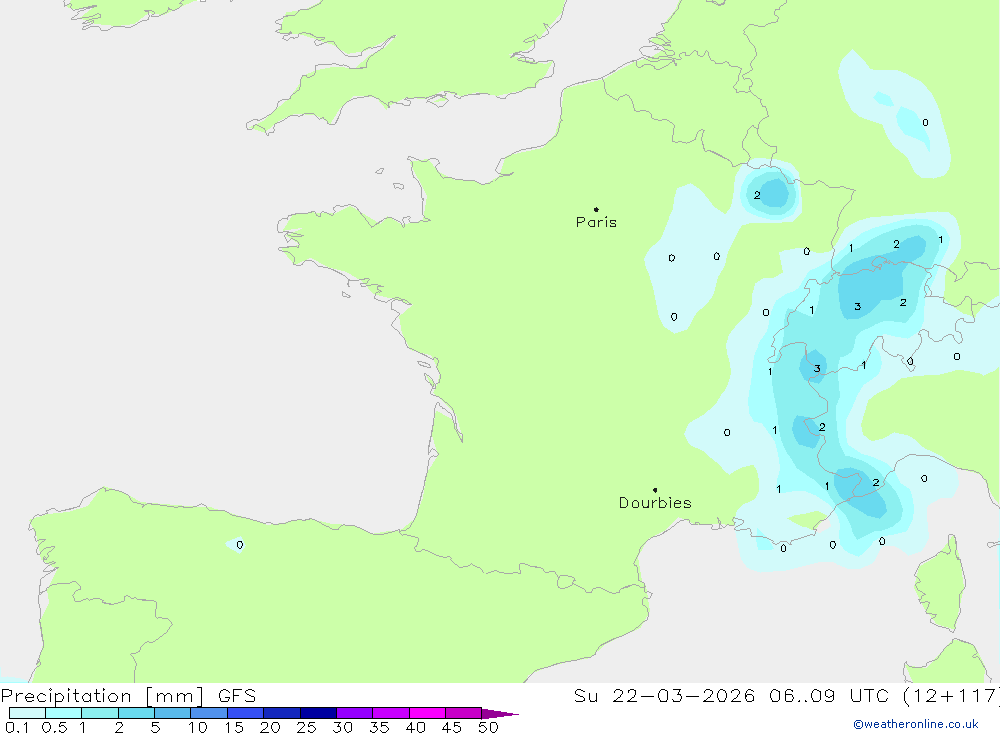Click the legend label '35'
The height and width of the screenshot is (733, 1000).
[x=379, y=727]
